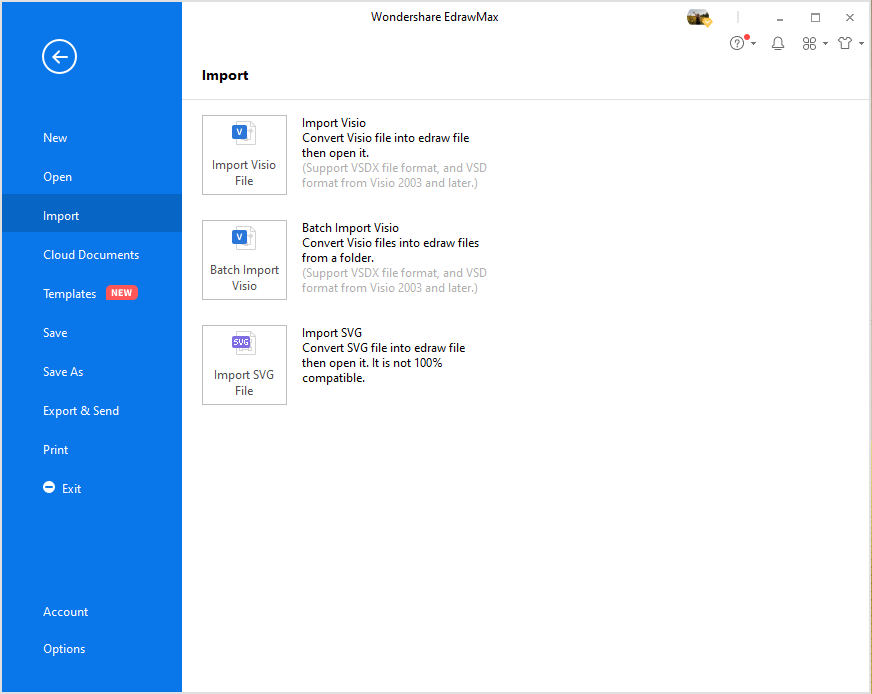Go to Cloud Documents
This screenshot has height=694, width=872.
point(92,255)
